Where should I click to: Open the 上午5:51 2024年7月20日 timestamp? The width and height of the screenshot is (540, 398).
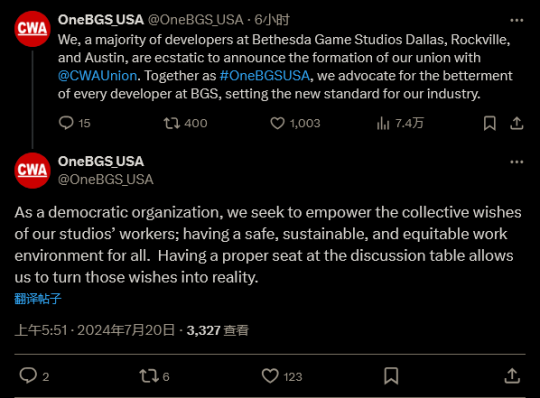(x=95, y=330)
